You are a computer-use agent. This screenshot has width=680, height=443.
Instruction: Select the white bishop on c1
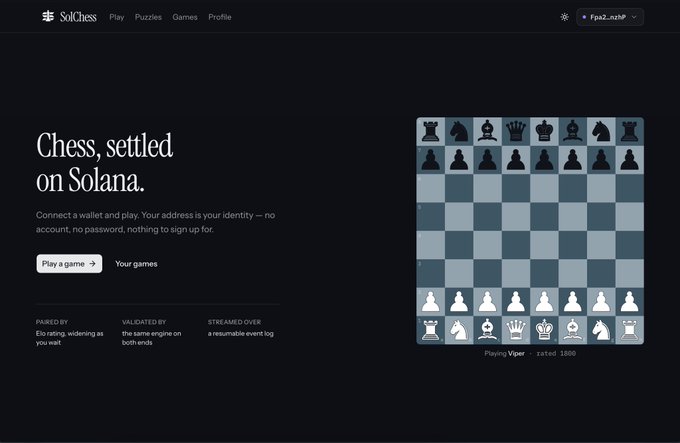tap(487, 330)
